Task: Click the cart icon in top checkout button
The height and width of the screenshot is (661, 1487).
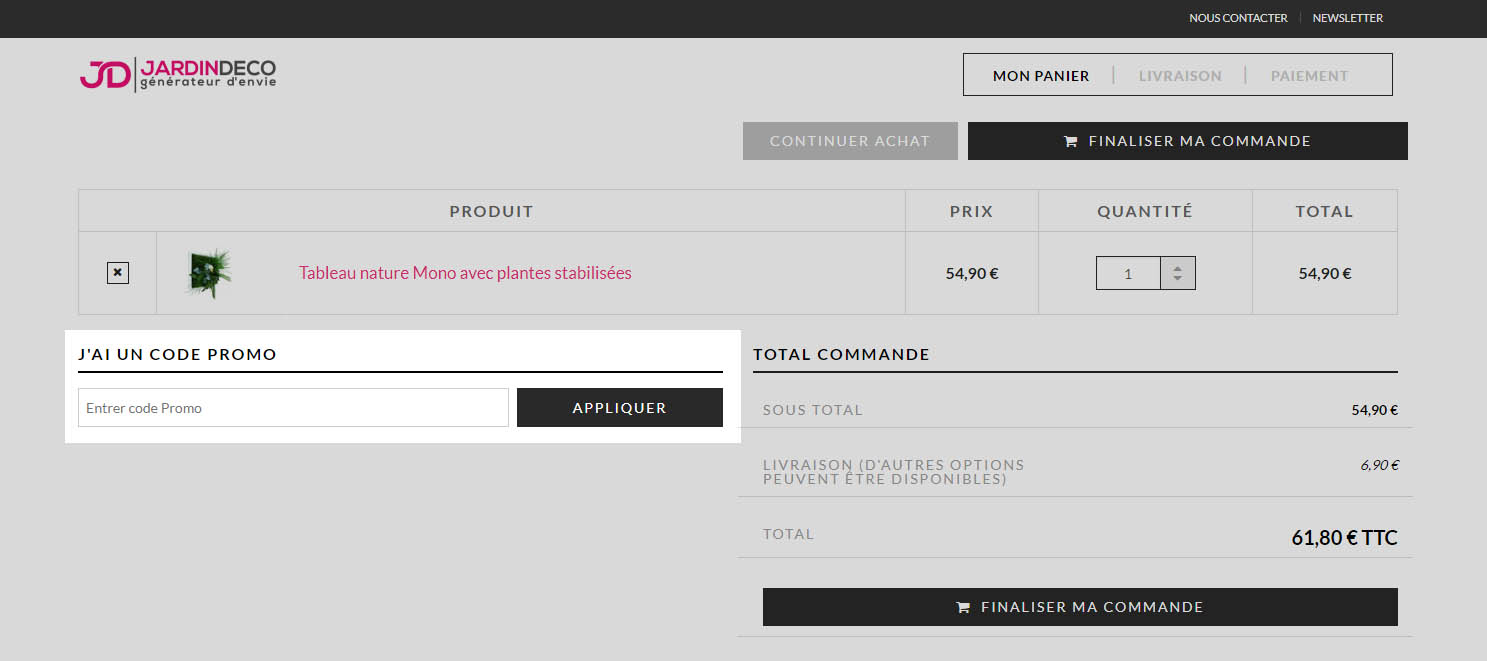Action: click(x=1070, y=141)
